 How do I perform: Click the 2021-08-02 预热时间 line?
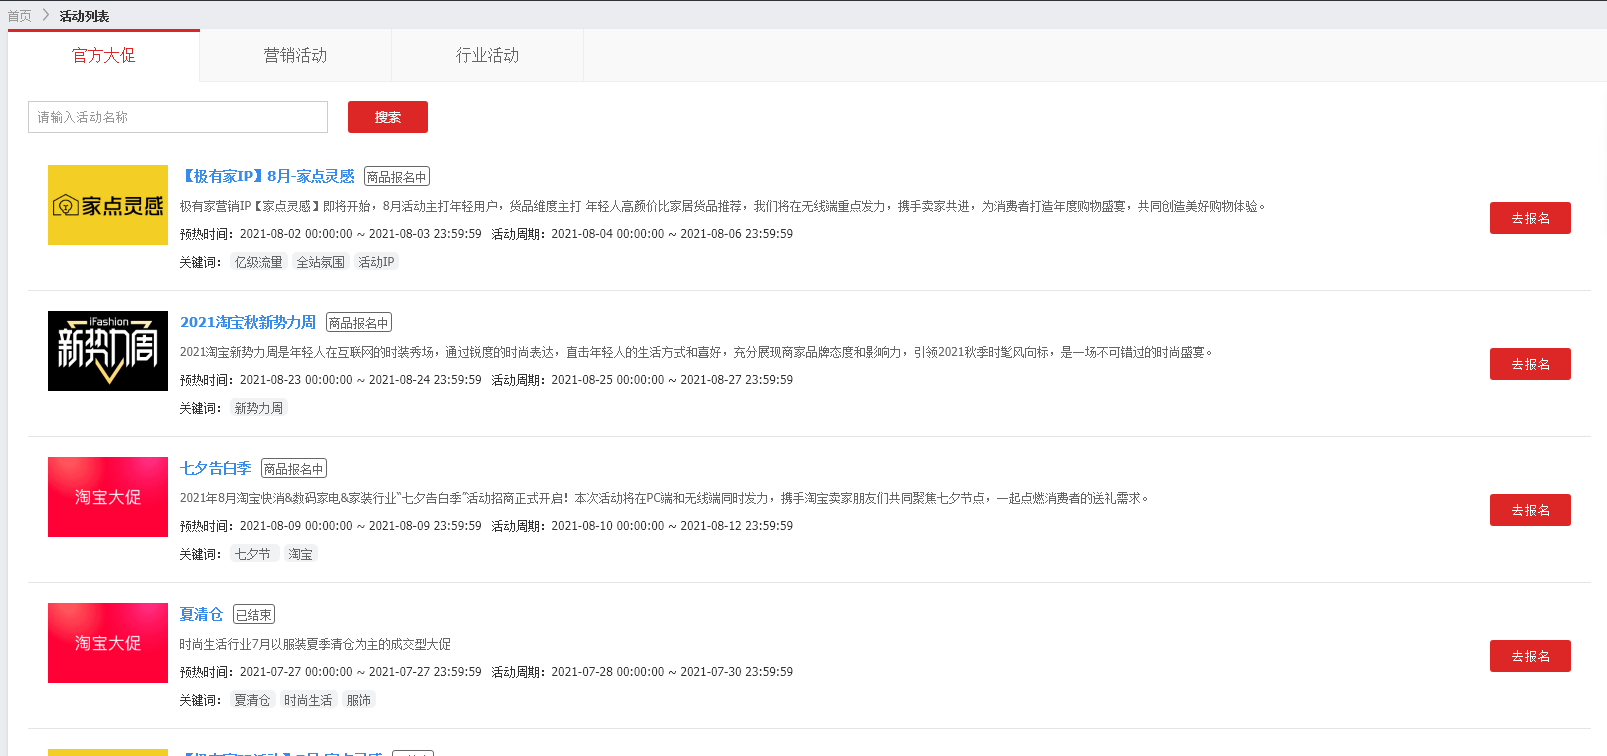tap(331, 234)
